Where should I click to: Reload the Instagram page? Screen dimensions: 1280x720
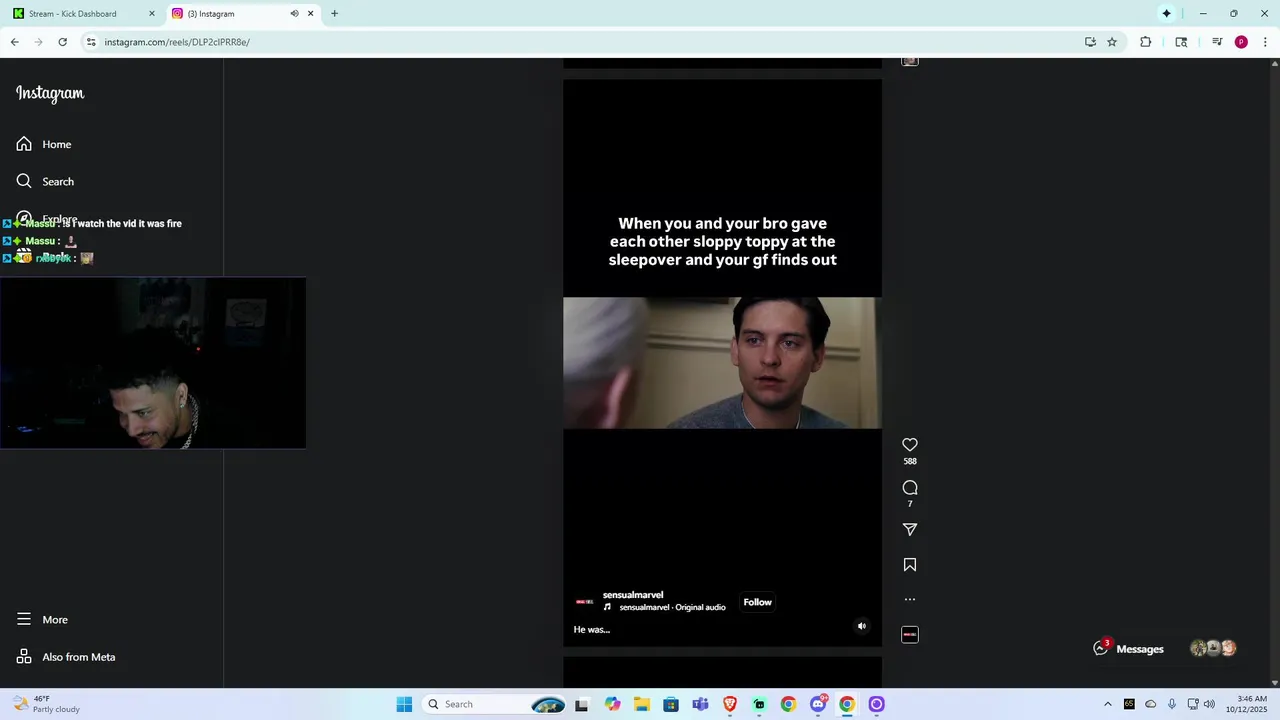coord(62,42)
